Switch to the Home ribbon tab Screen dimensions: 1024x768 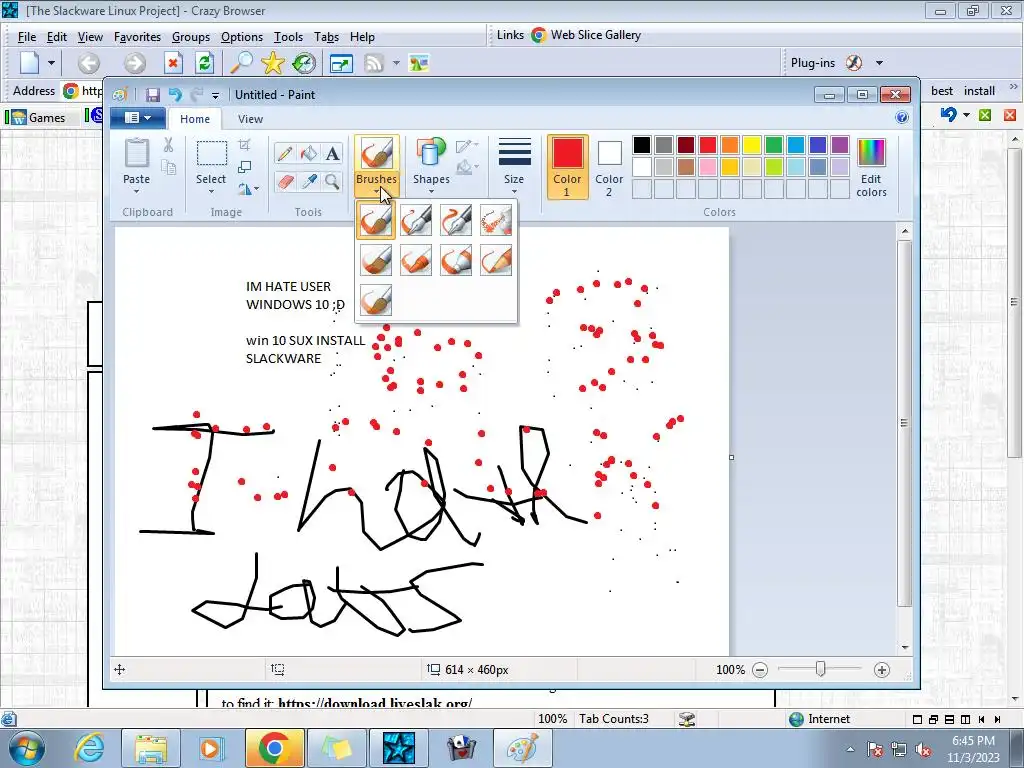(195, 119)
